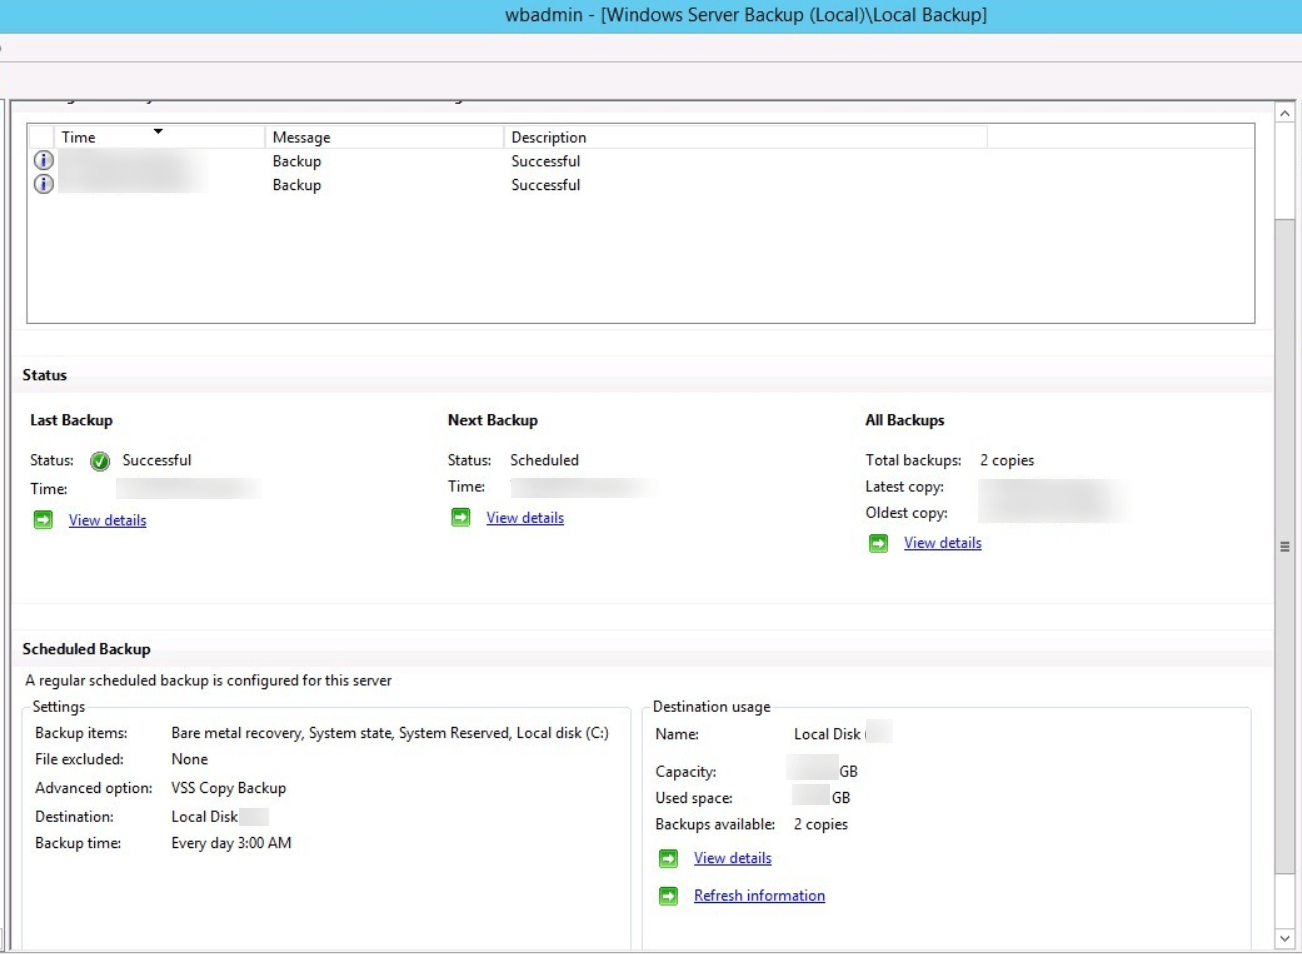Click the 'VSS Copy Backup' advanced option value
The height and width of the screenshot is (954, 1302).
229,788
